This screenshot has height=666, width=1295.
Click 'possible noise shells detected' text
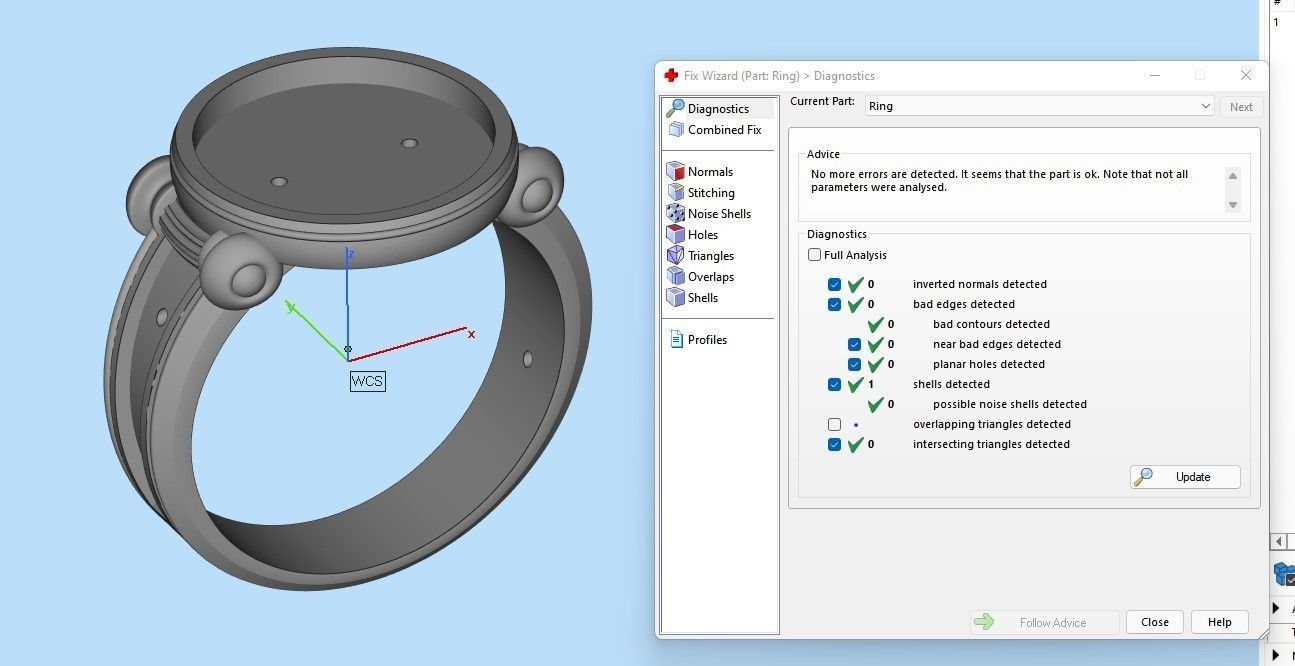point(1010,404)
